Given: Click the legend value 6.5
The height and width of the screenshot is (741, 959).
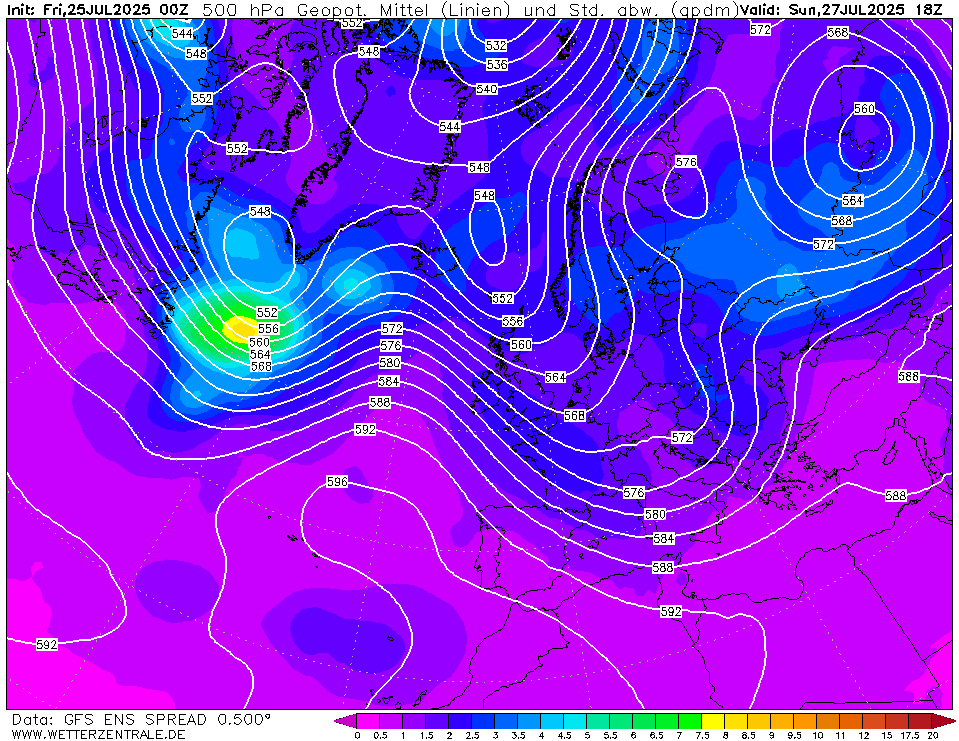Looking at the screenshot, I should 656,735.
